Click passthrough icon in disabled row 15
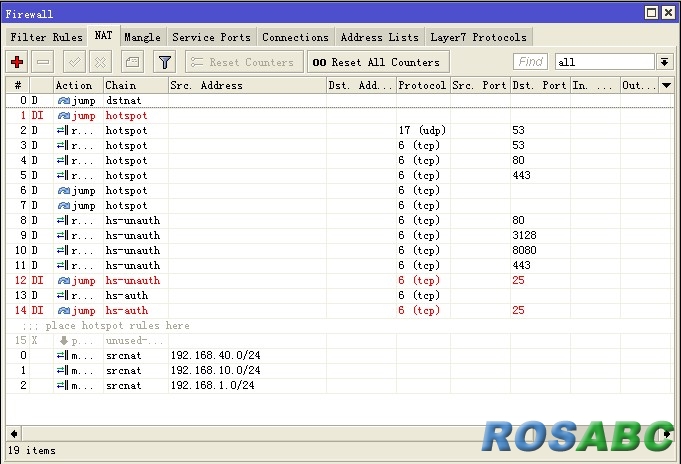681x464 pixels. click(64, 341)
